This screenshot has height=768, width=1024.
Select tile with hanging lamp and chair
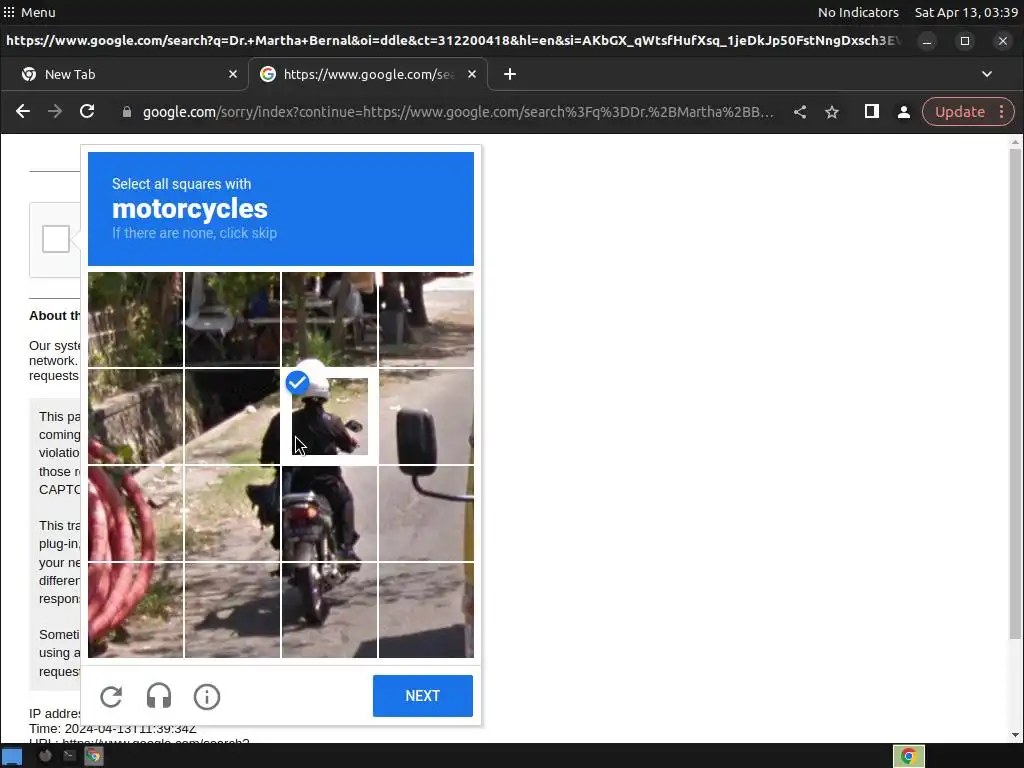tap(232, 320)
